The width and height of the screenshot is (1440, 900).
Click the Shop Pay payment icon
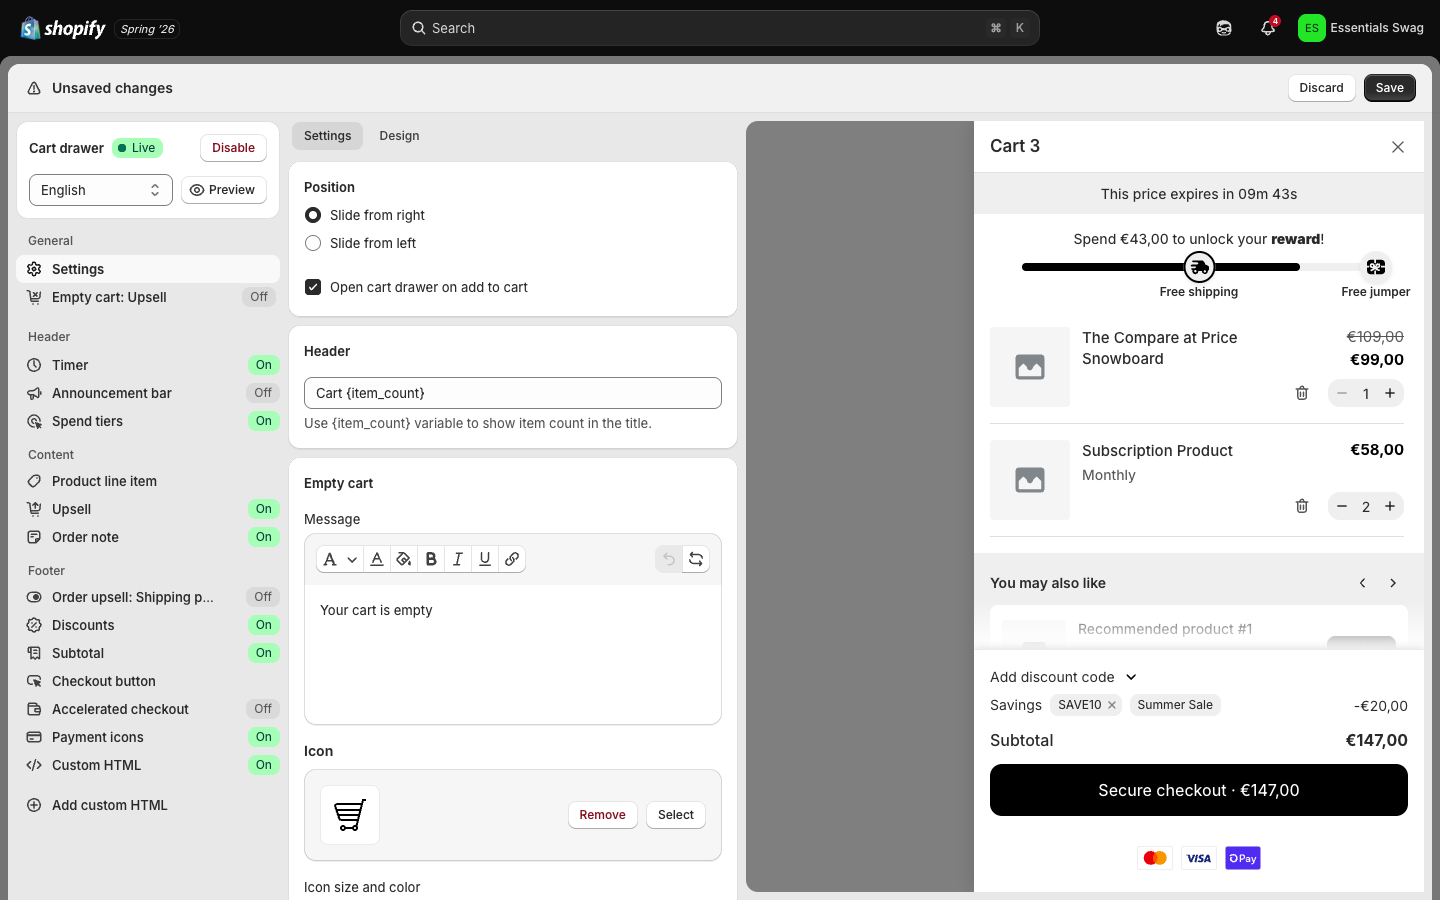tap(1243, 858)
